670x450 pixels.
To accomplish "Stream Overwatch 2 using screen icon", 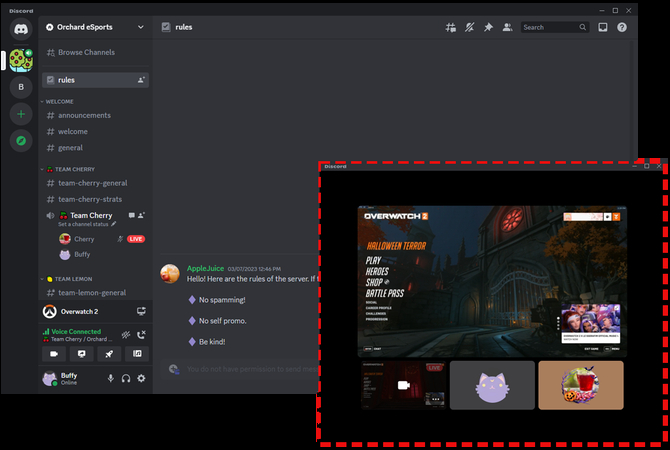I will coord(141,311).
